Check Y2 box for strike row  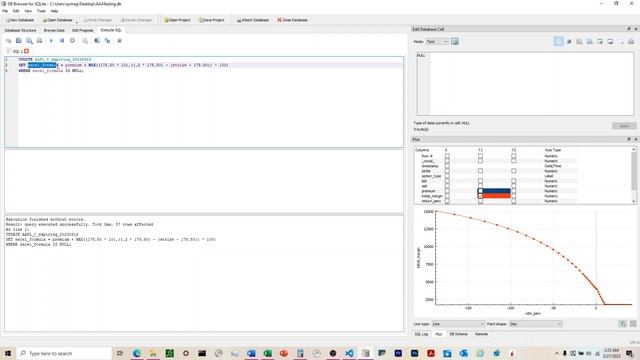pos(513,171)
